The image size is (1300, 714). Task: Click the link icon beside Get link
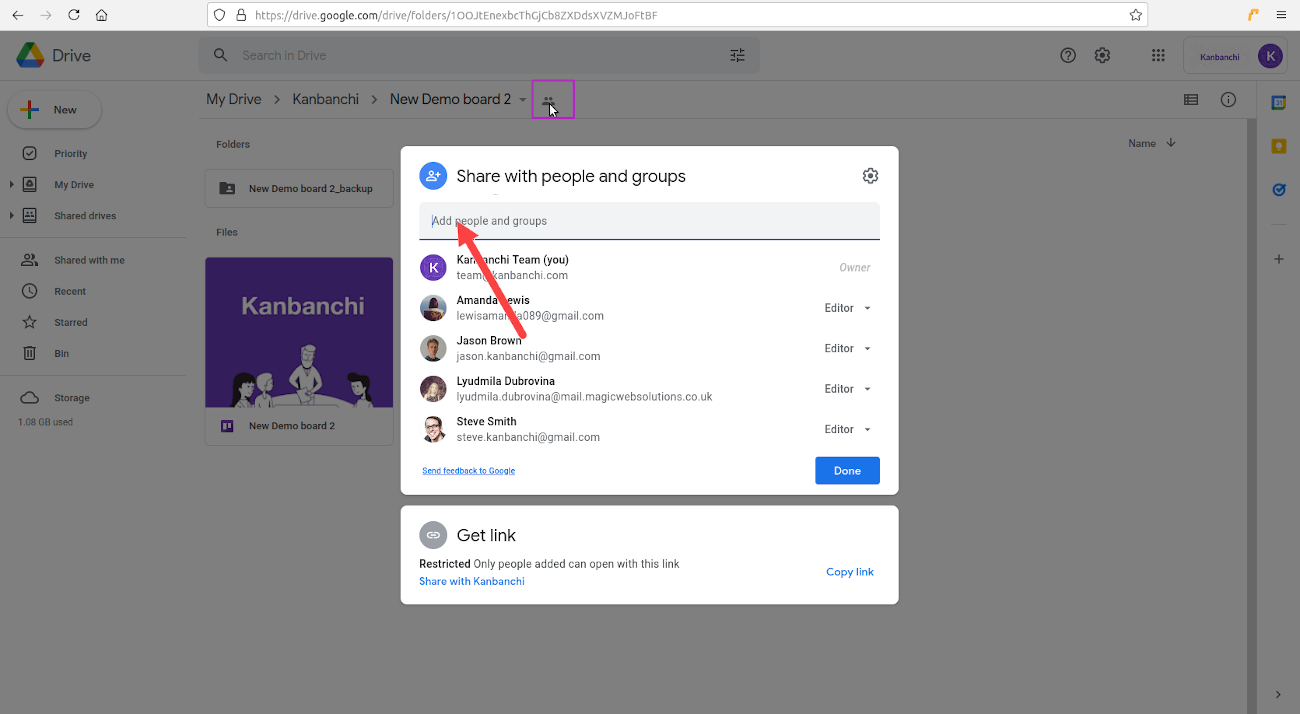(433, 535)
